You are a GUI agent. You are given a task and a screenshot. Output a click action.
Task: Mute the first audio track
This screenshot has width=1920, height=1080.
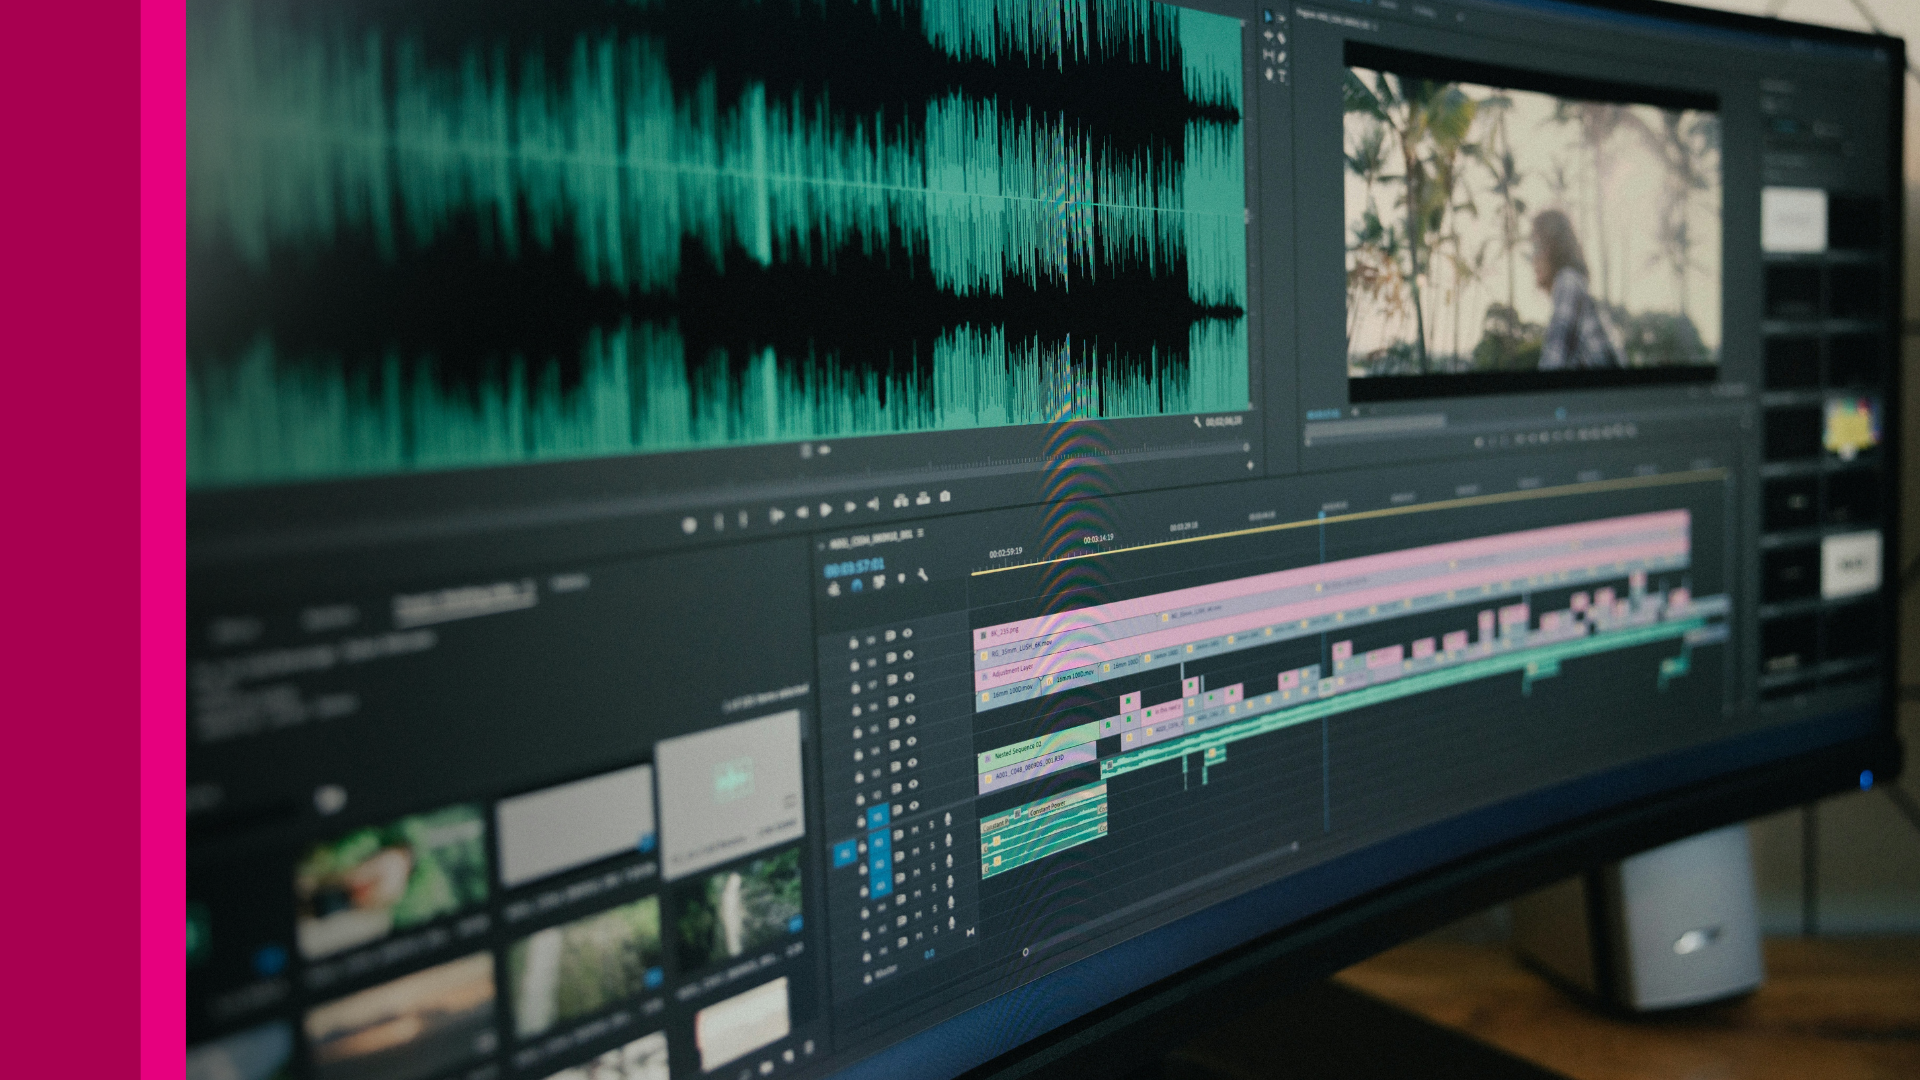[917, 829]
